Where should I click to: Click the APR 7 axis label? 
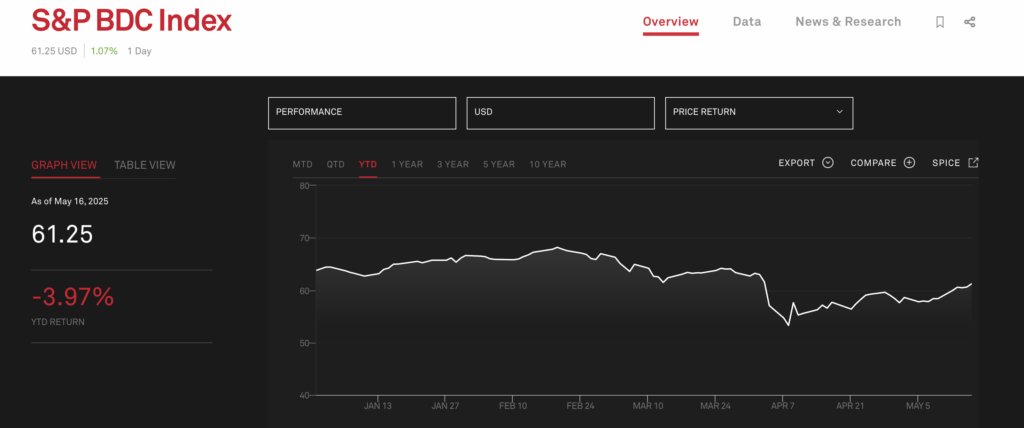[x=783, y=406]
